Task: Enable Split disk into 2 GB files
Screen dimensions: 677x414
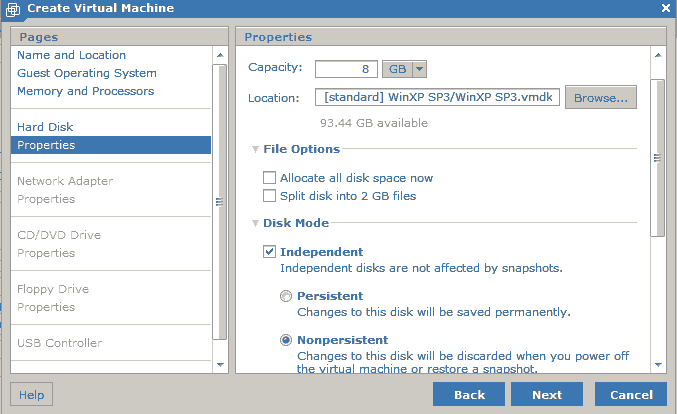Action: tap(269, 196)
